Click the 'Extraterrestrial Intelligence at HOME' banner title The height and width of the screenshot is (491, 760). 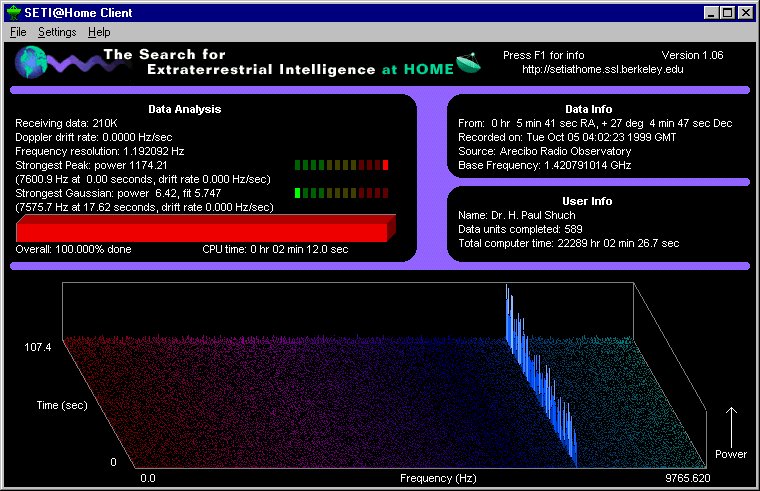[x=300, y=69]
